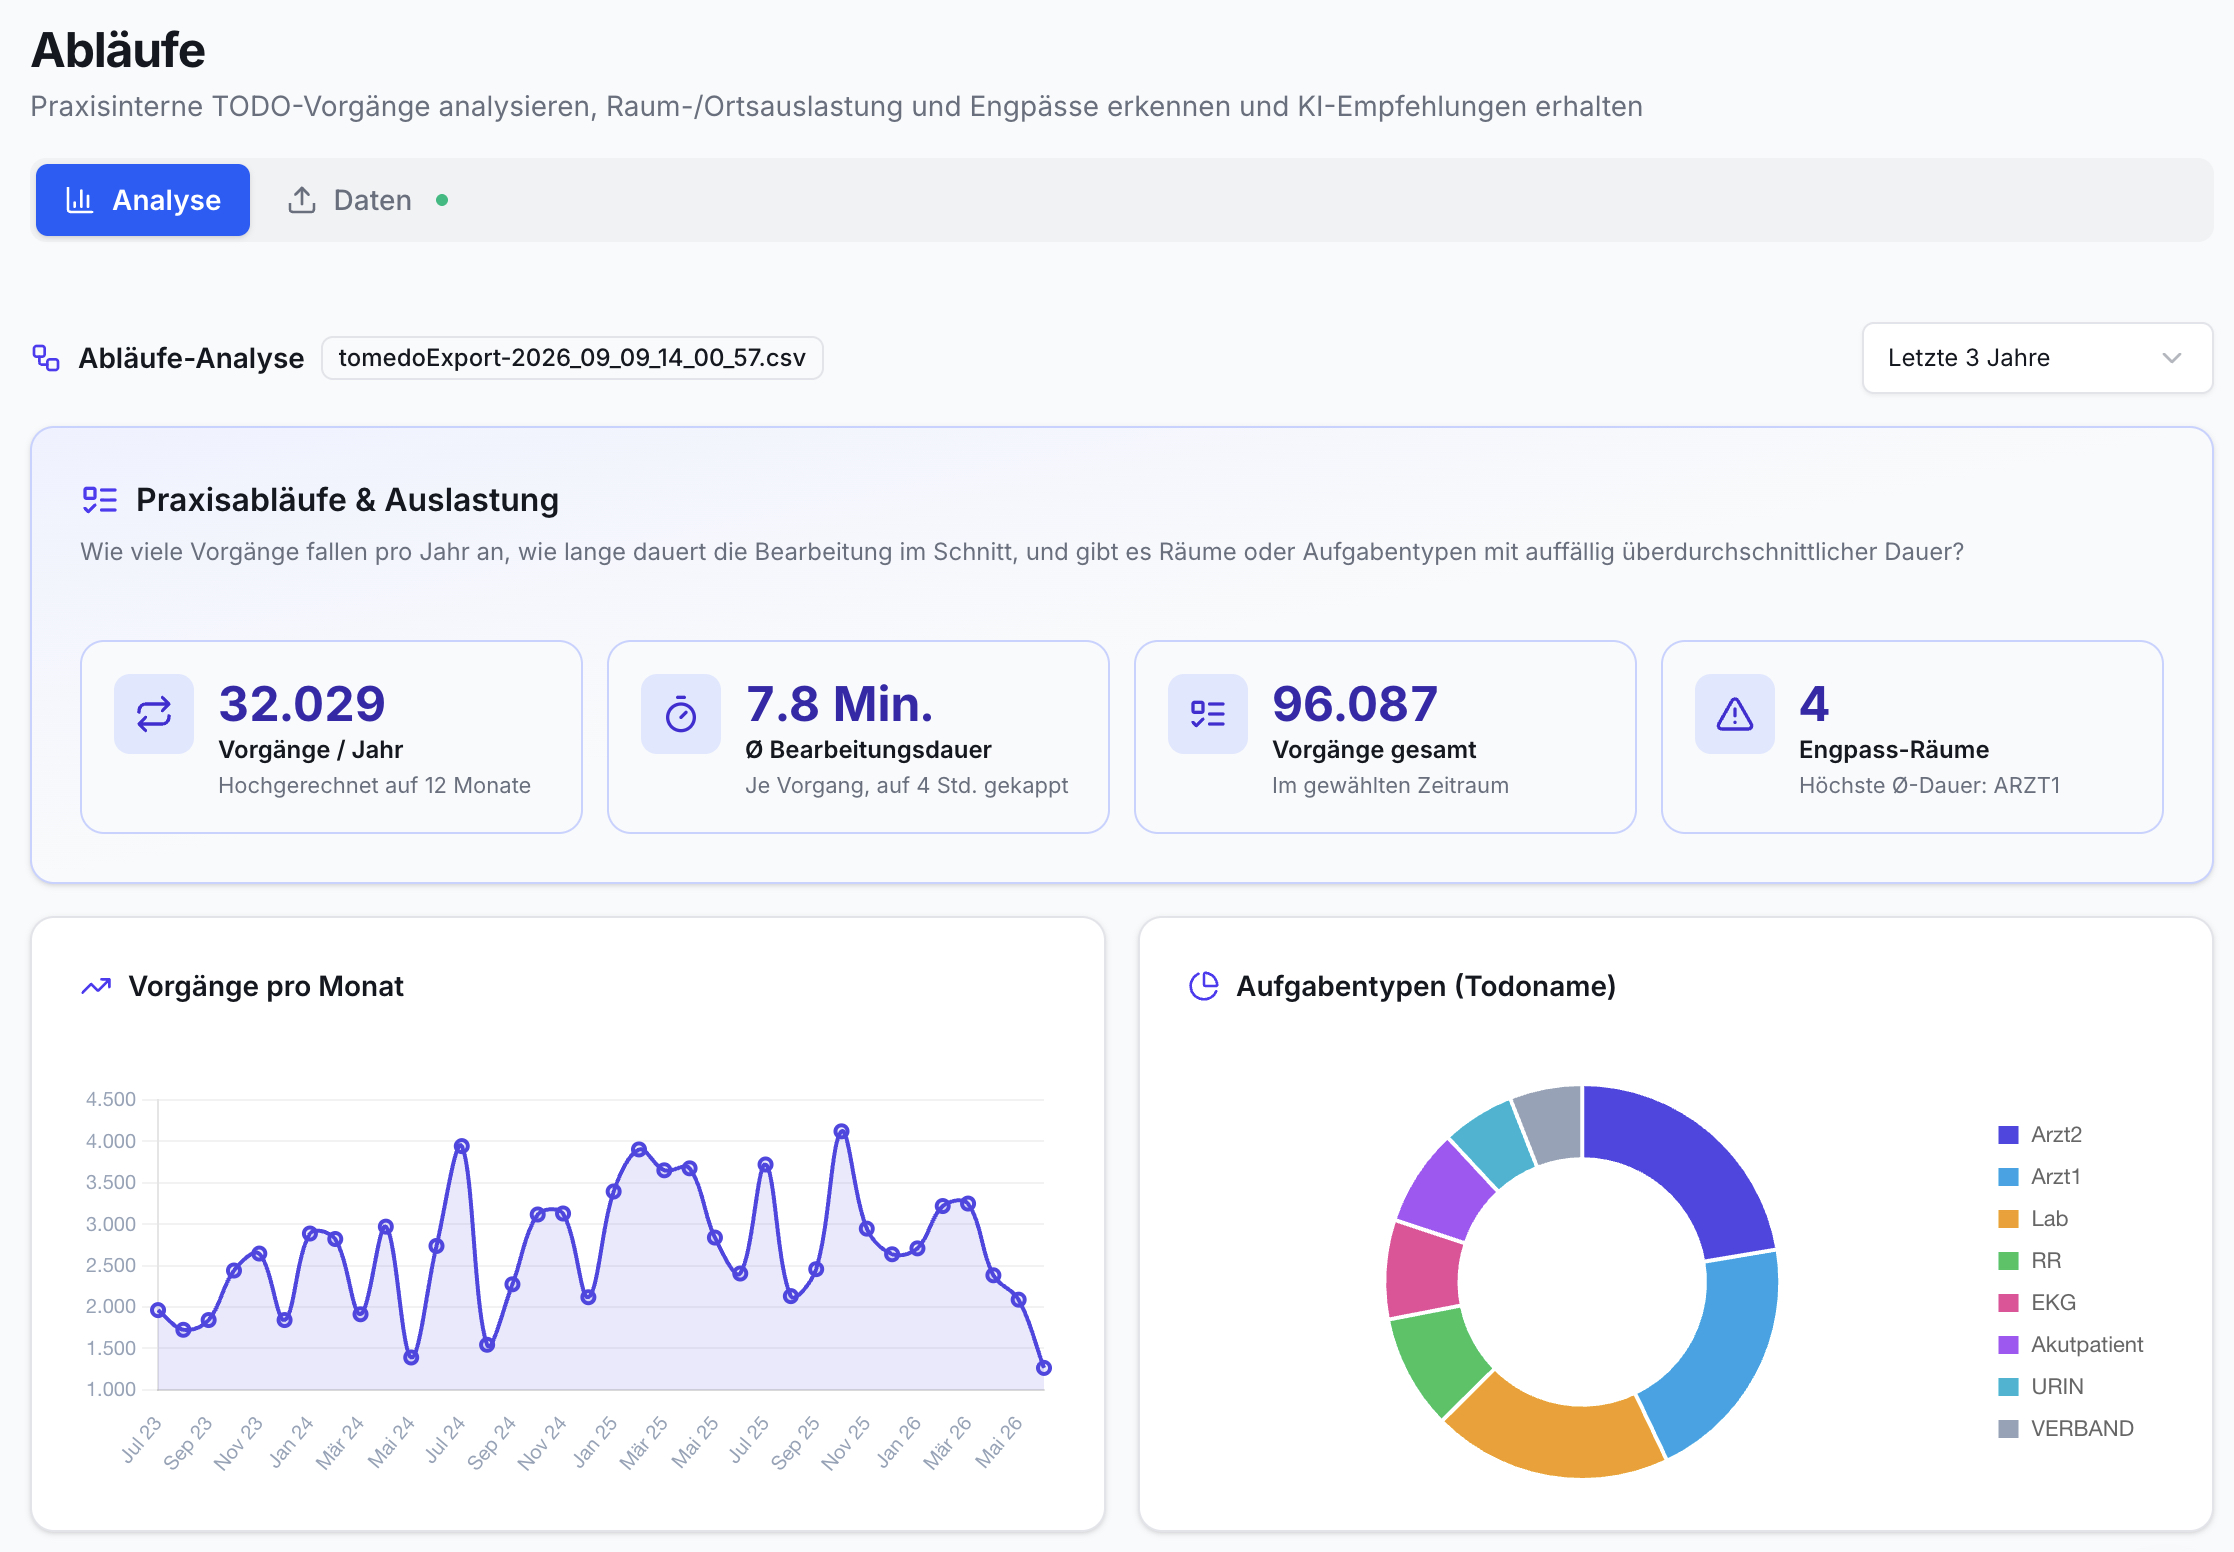The image size is (2234, 1552).
Task: Click the stopwatch icon for Bearbeitungsdauer
Action: [x=681, y=714]
